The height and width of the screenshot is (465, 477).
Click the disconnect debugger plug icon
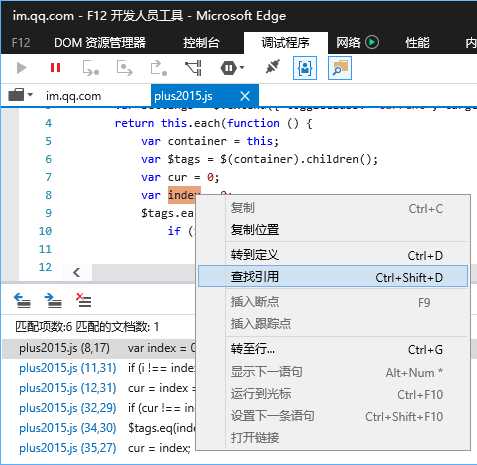coord(272,67)
